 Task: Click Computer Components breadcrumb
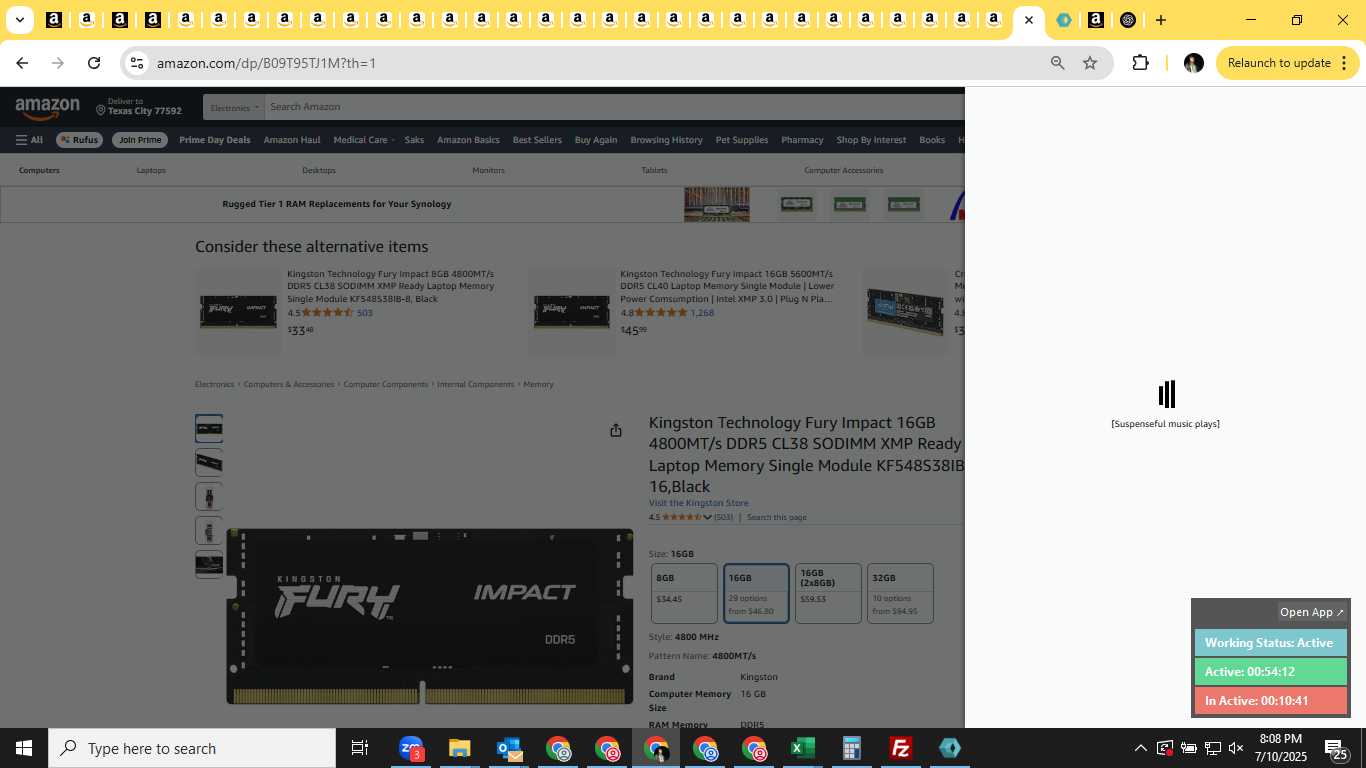coord(385,384)
